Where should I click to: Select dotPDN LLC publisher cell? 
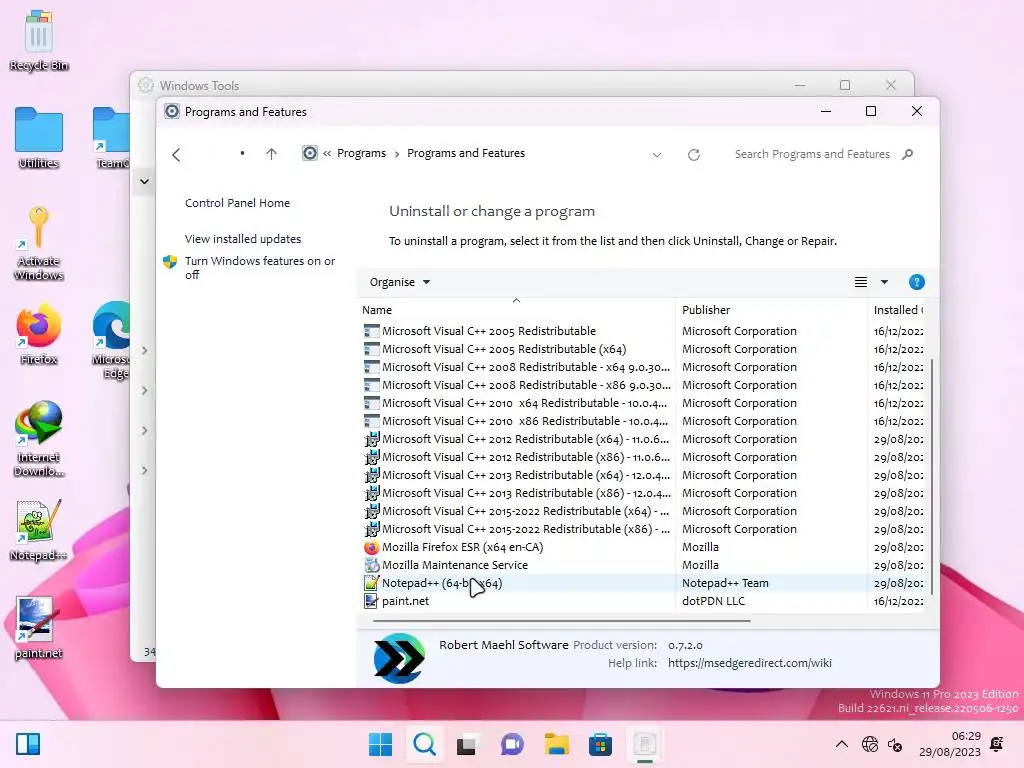pyautogui.click(x=713, y=601)
